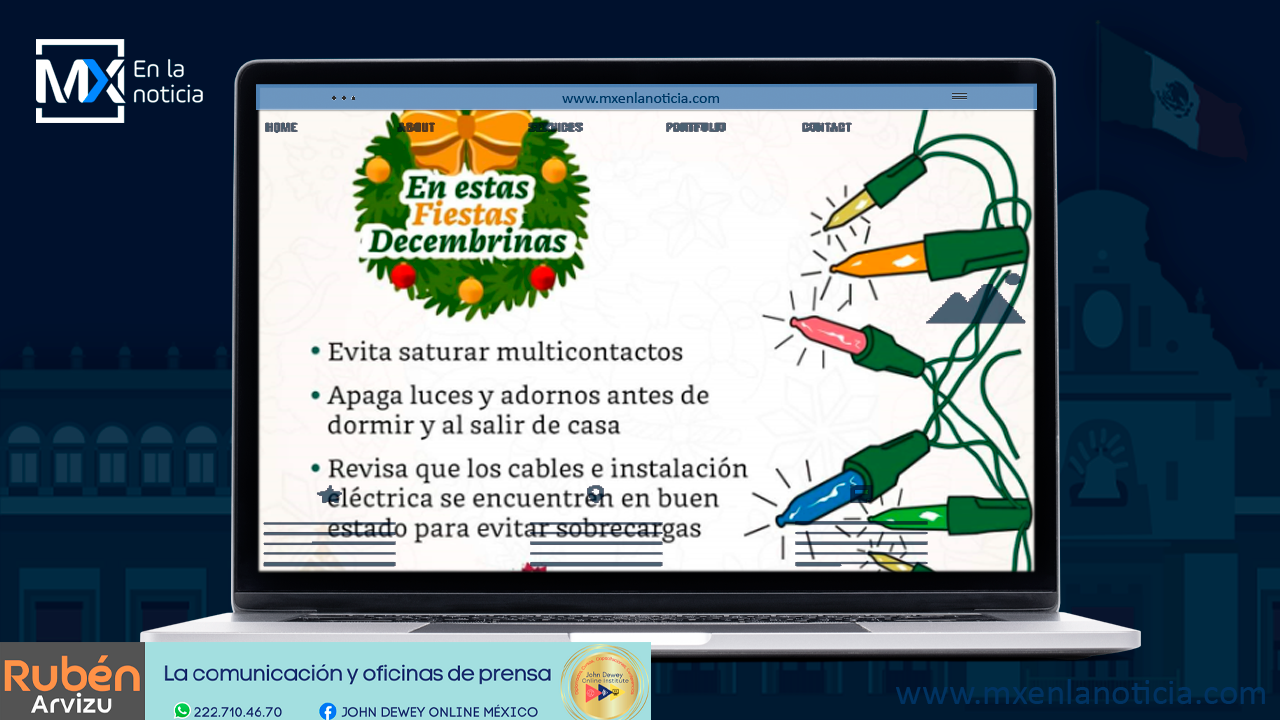The width and height of the screenshot is (1280, 720).
Task: Click the pink Christmas light bulb illustration
Action: click(x=858, y=344)
